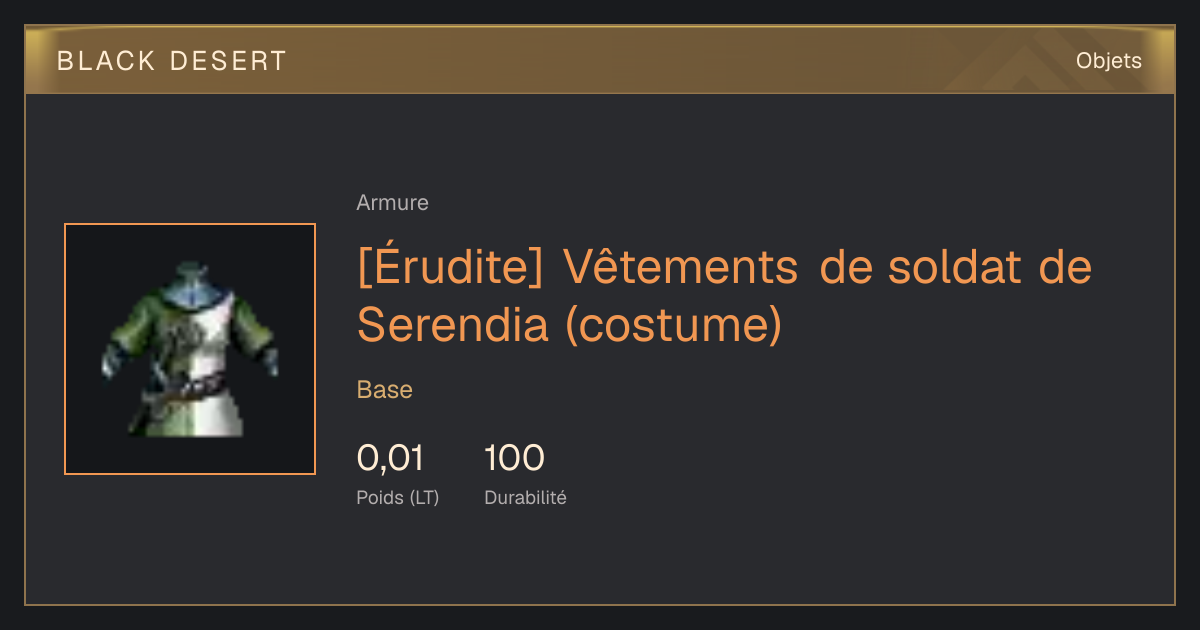1200x630 pixels.
Task: Click the Serendia soldier armor item icon
Action: 190,349
